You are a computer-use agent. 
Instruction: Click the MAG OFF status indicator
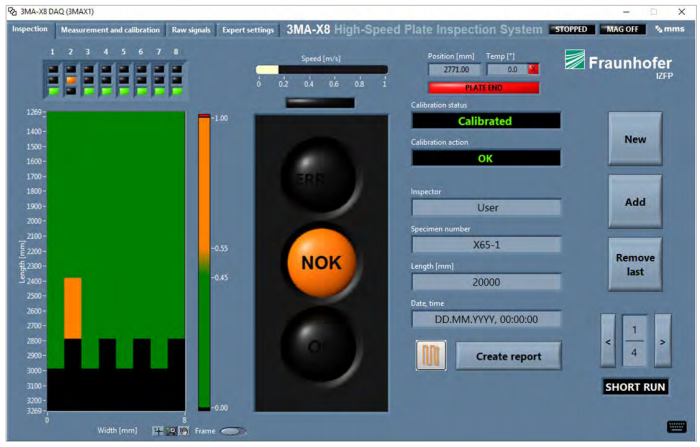tap(622, 29)
